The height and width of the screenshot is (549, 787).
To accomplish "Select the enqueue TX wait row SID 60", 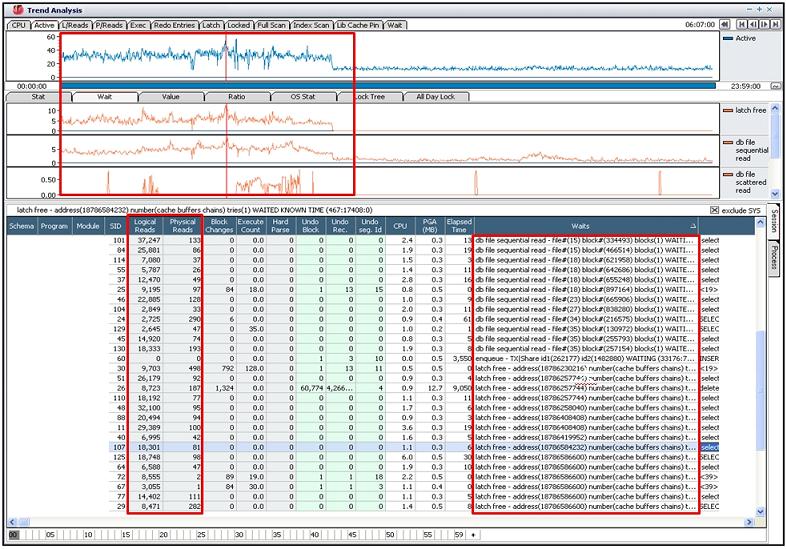I will (x=414, y=358).
